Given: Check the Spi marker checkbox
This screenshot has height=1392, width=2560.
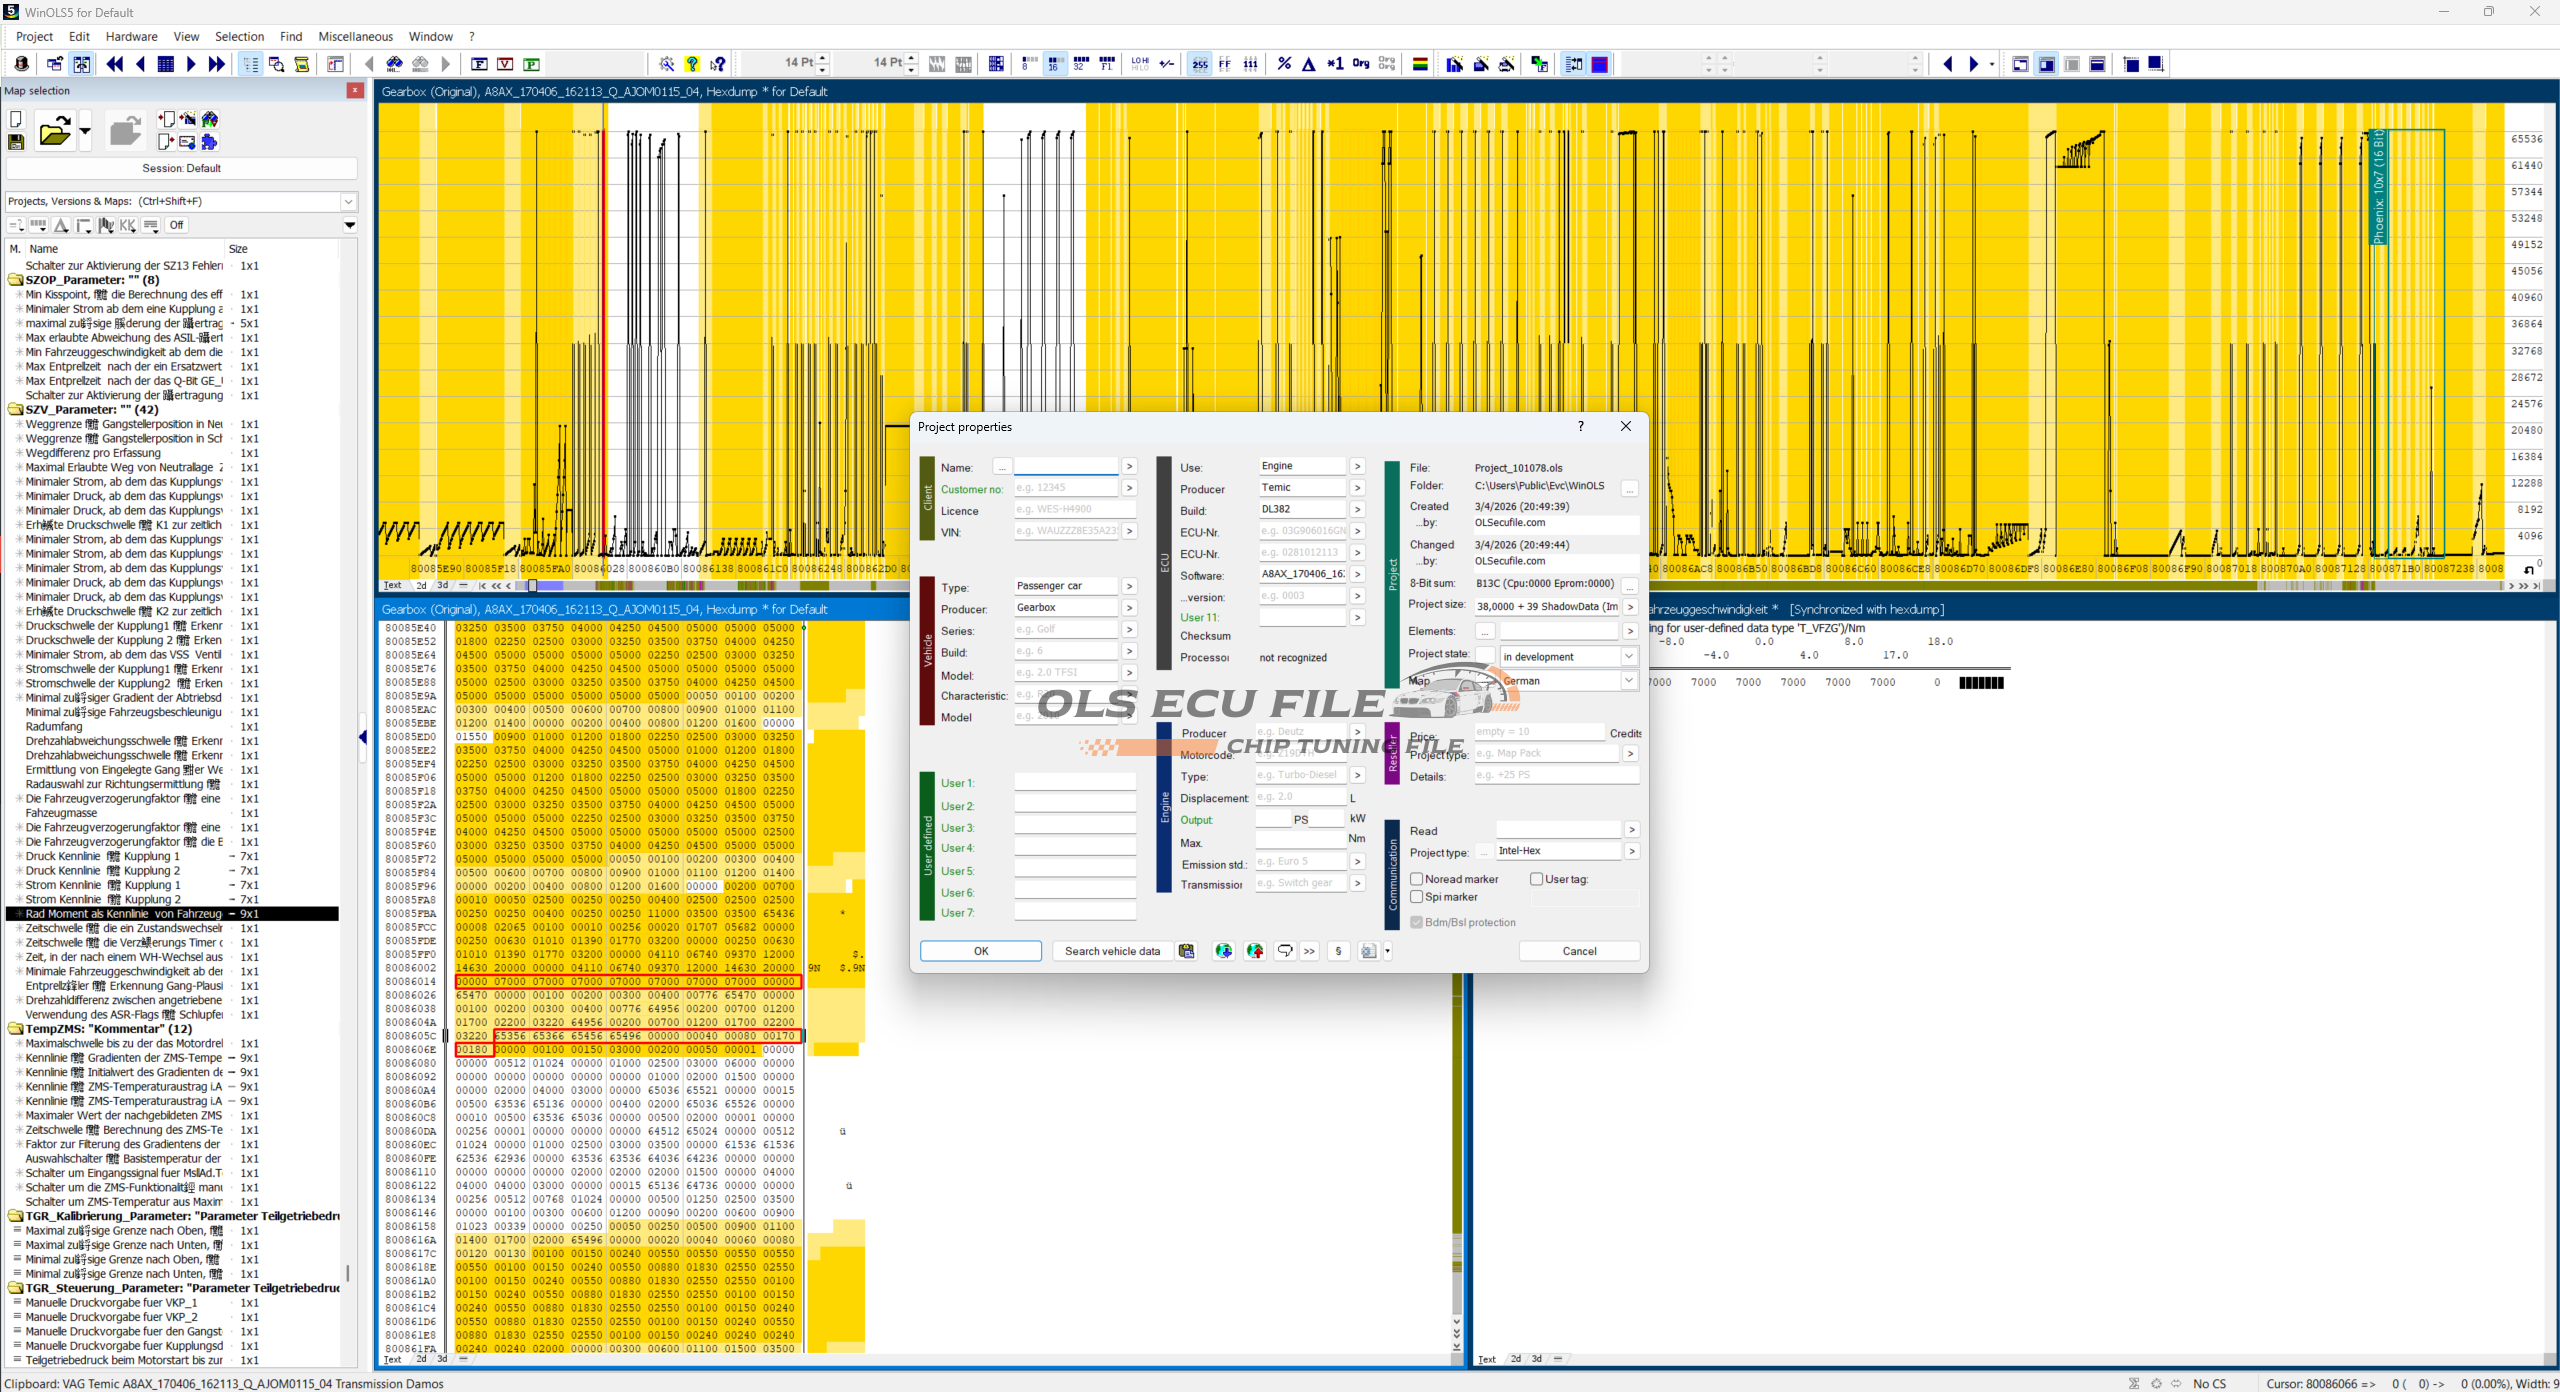Looking at the screenshot, I should (x=1416, y=897).
